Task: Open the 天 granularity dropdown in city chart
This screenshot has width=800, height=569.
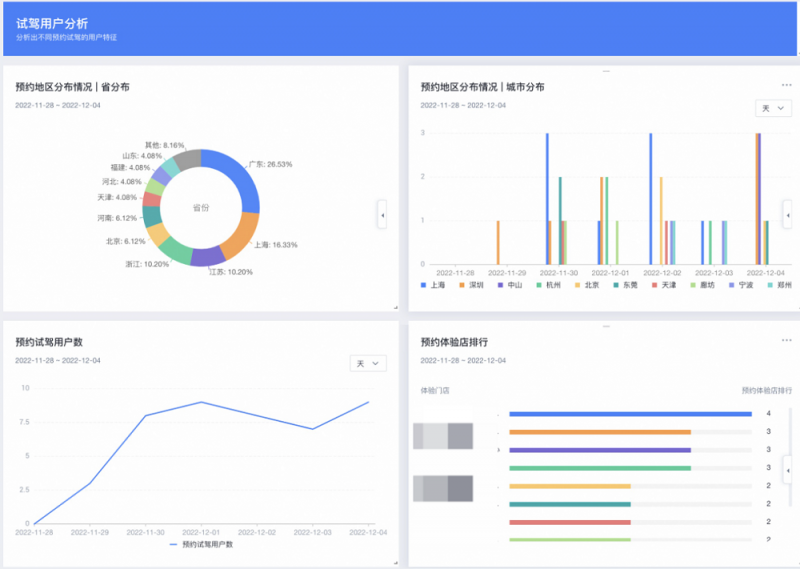Action: click(x=770, y=108)
